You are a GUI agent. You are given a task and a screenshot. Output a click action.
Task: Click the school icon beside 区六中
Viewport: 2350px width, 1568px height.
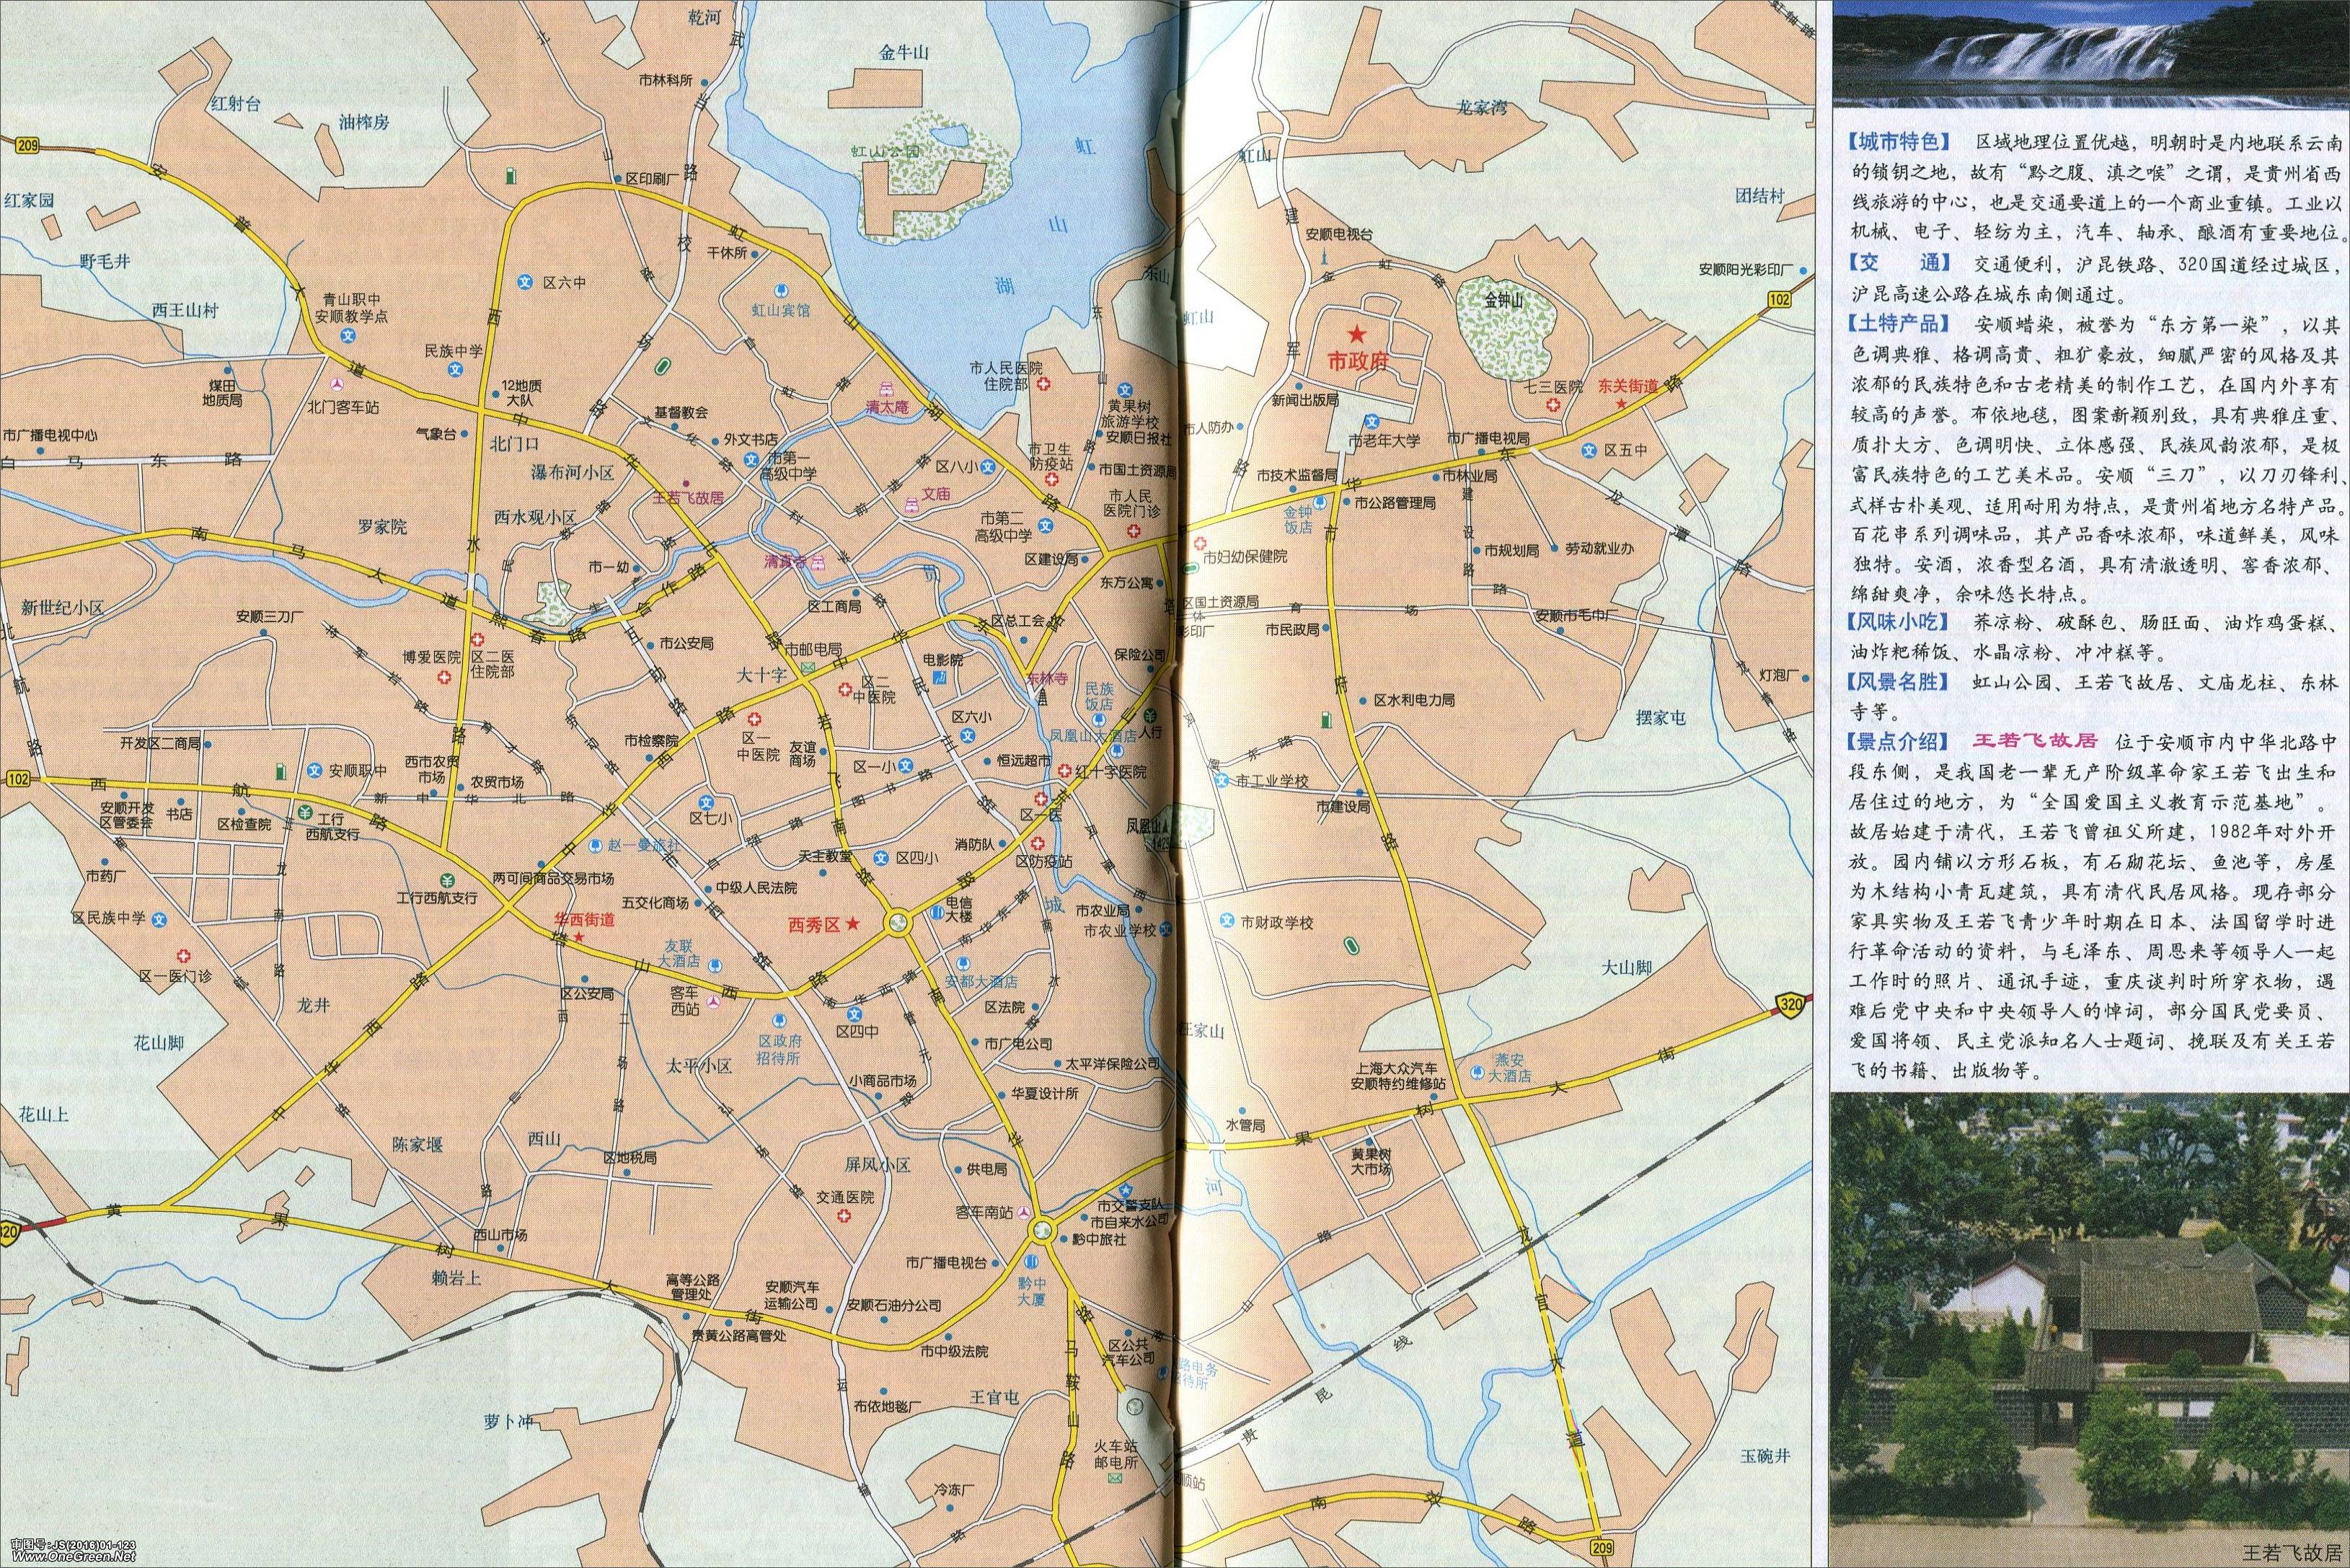(524, 283)
